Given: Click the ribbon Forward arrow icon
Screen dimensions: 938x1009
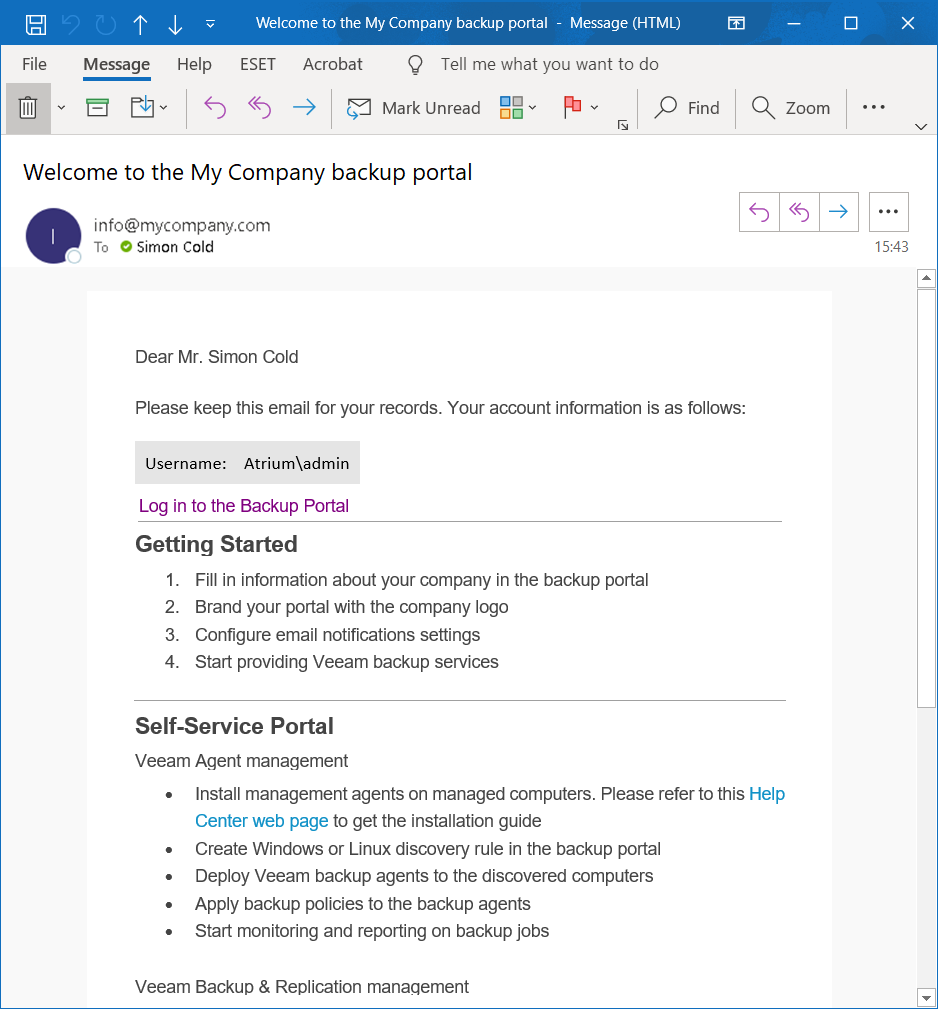Looking at the screenshot, I should pos(304,107).
